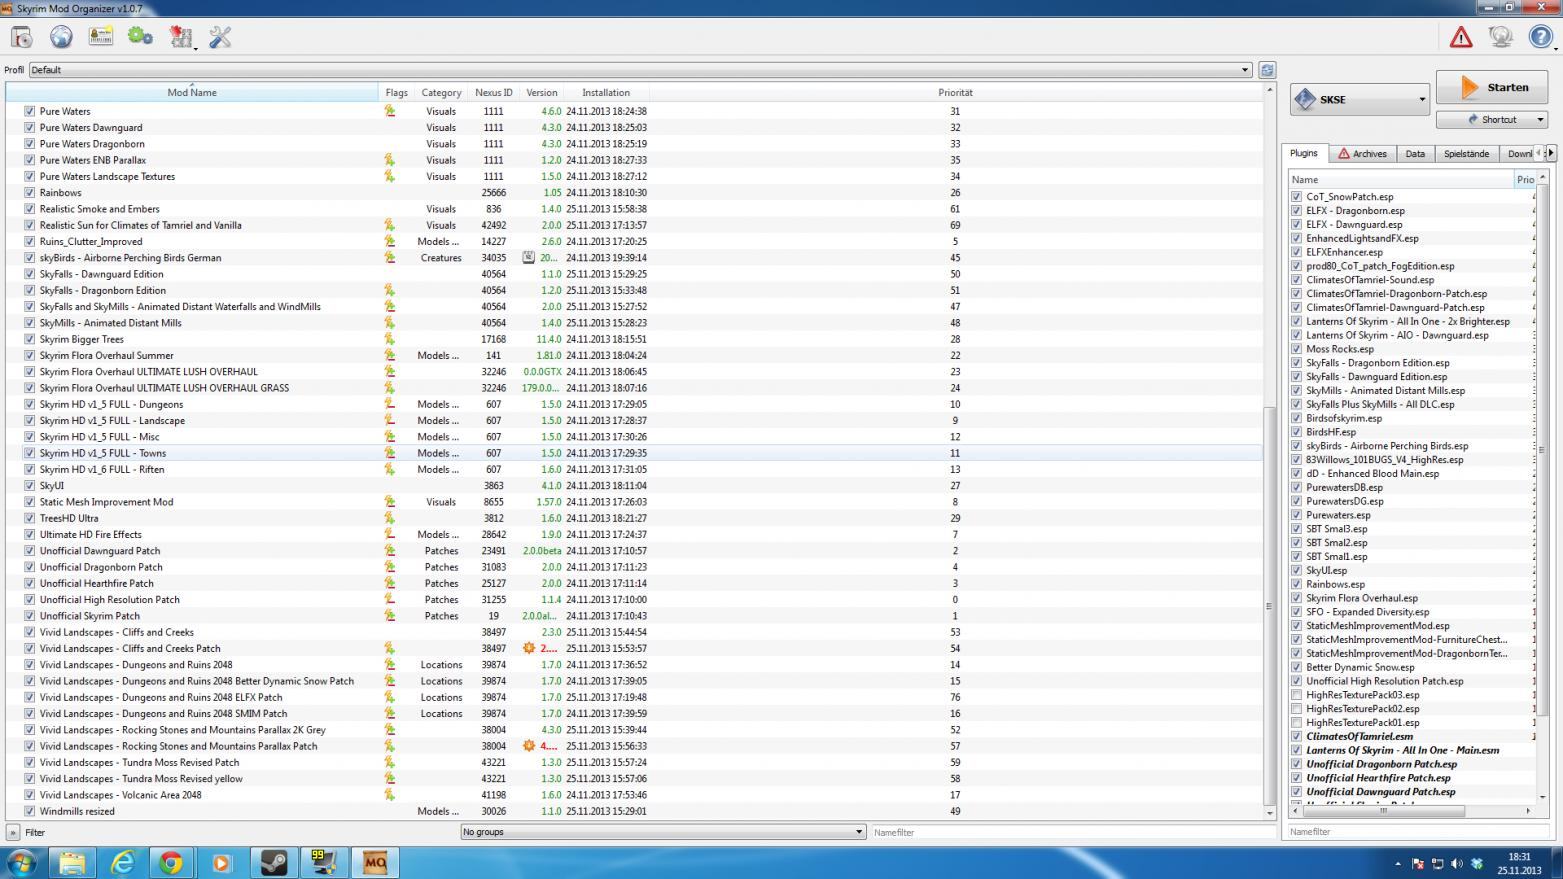
Task: Open settings wrench and screwdriver icon
Action: [x=220, y=37]
